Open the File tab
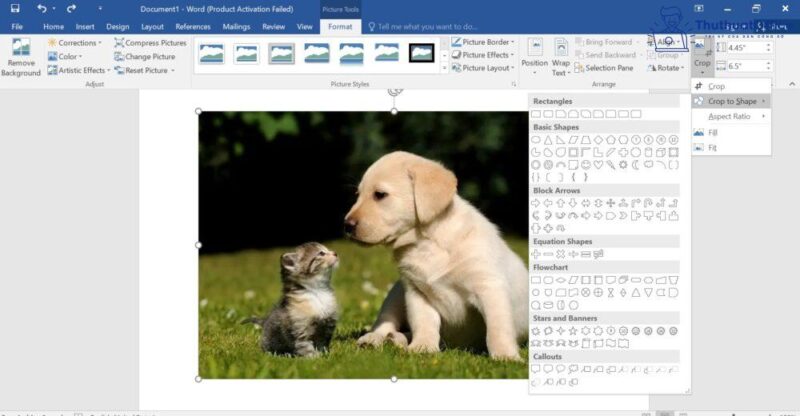Image resolution: width=800 pixels, height=416 pixels. coord(17,27)
